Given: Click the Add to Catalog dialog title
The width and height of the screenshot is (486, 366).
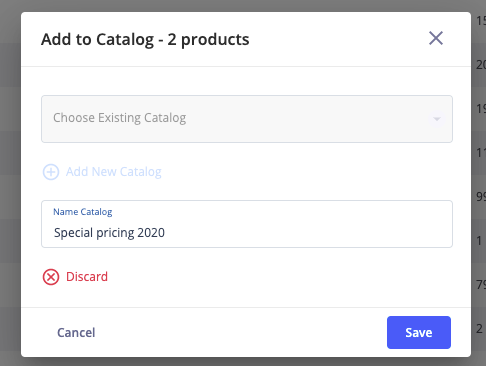Looking at the screenshot, I should [x=145, y=39].
